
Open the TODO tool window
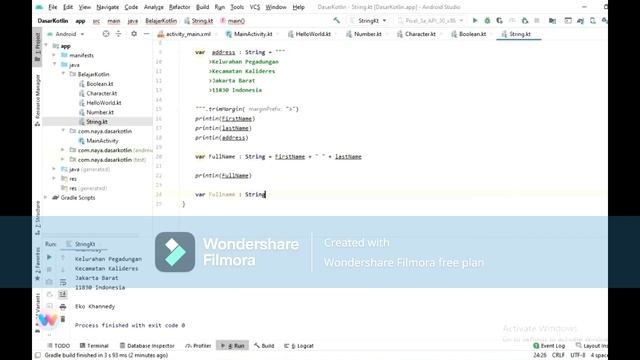59,346
